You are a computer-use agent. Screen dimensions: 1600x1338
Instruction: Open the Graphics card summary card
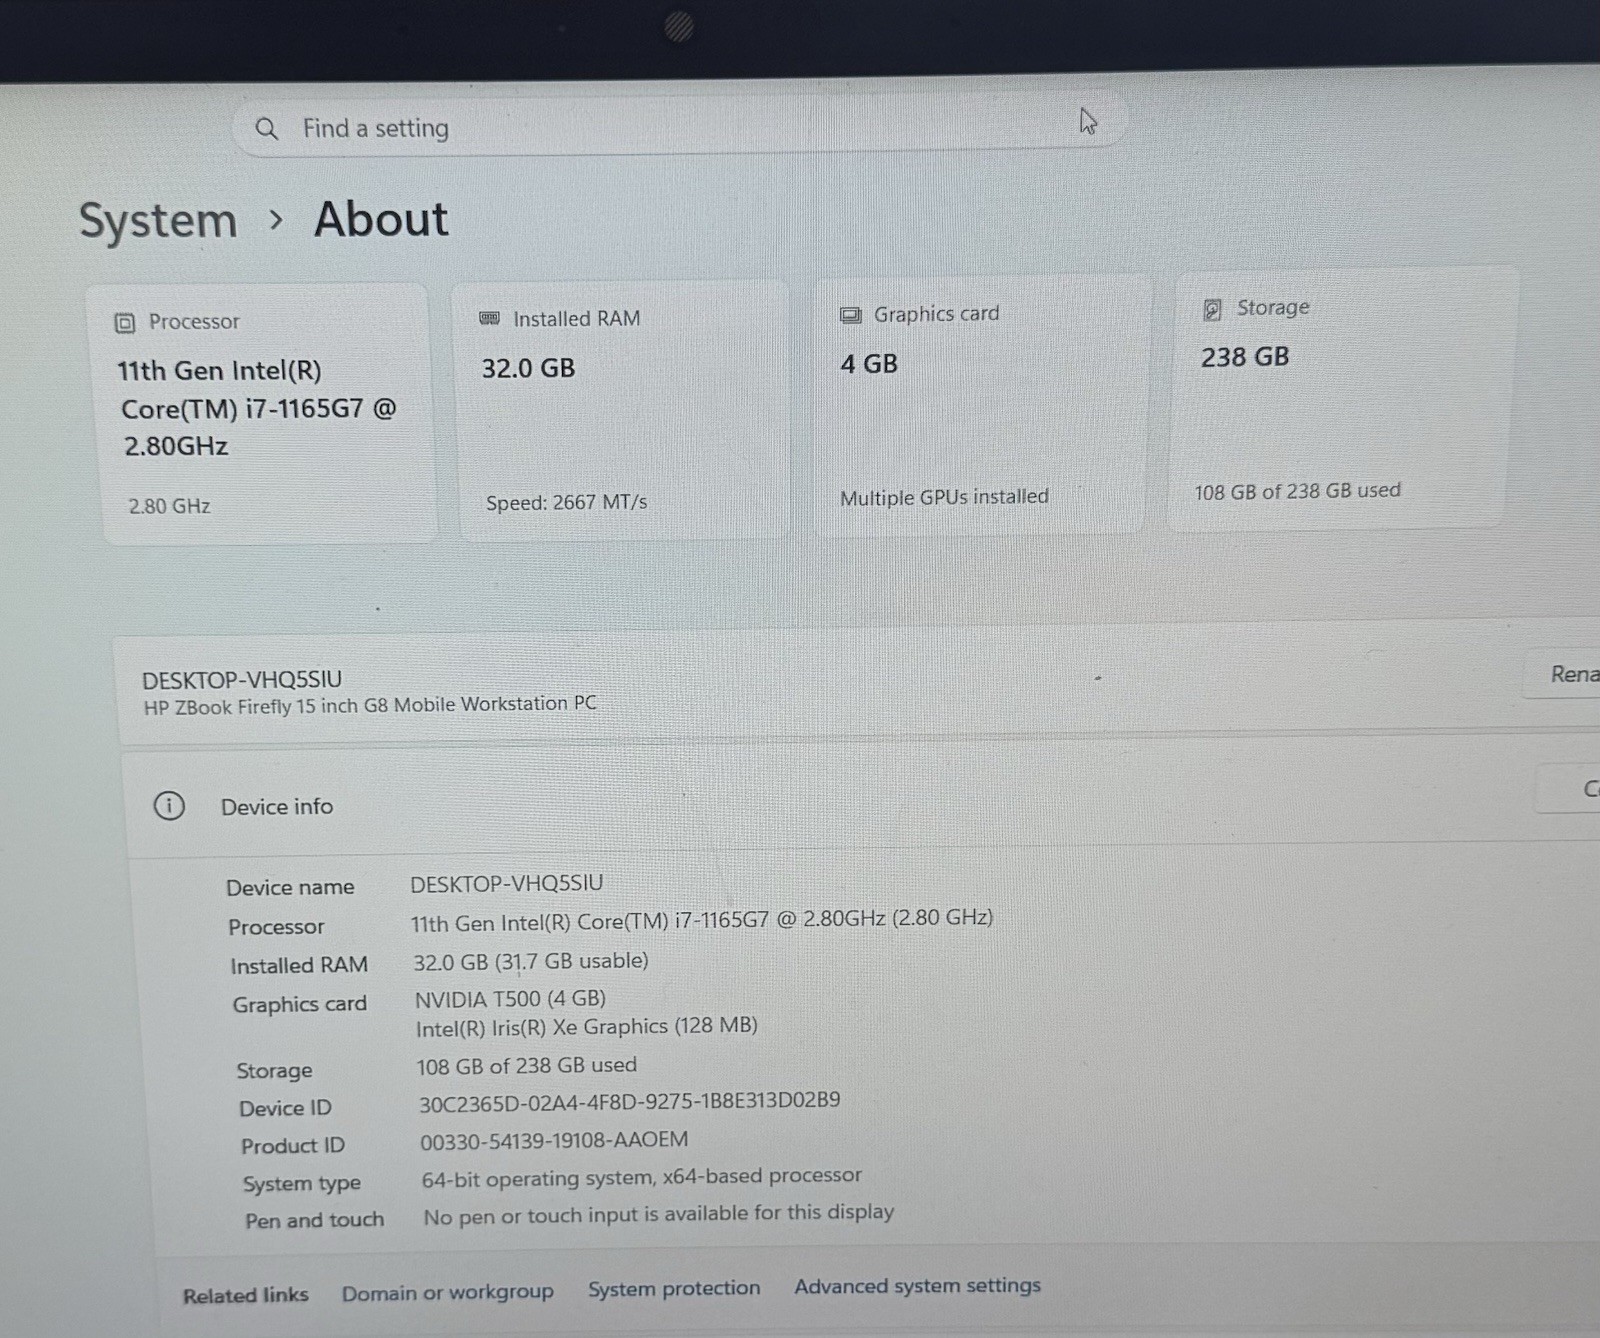point(980,405)
